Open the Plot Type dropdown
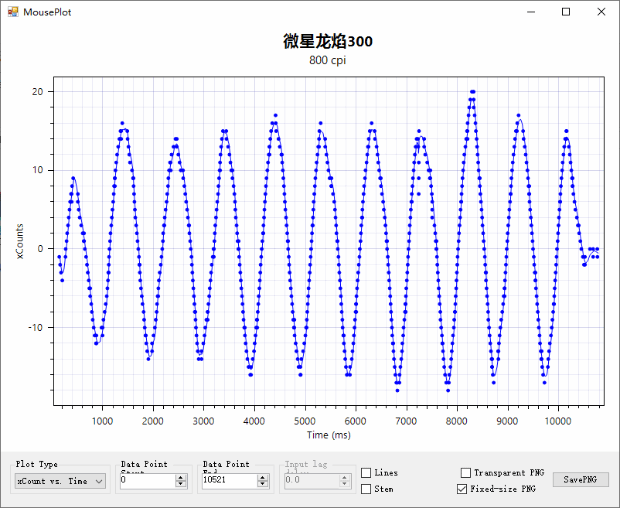 tap(60, 481)
